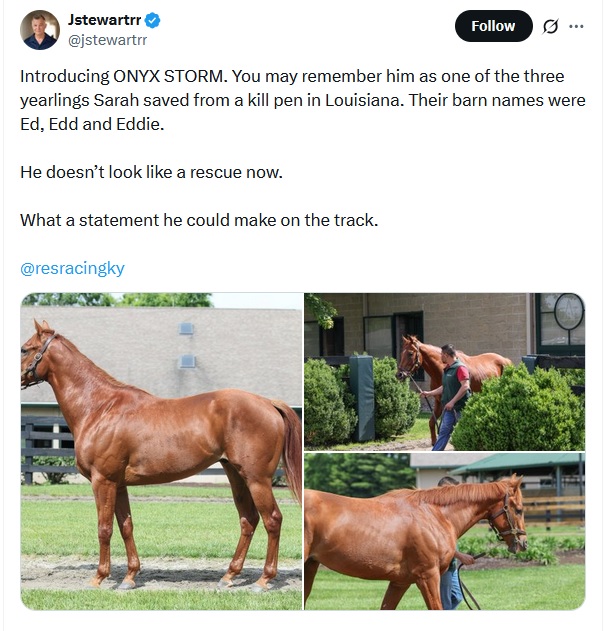Image resolution: width=609 pixels, height=631 pixels.
Task: Click the "Ed, Edd and Eddie" text
Action: (x=90, y=124)
